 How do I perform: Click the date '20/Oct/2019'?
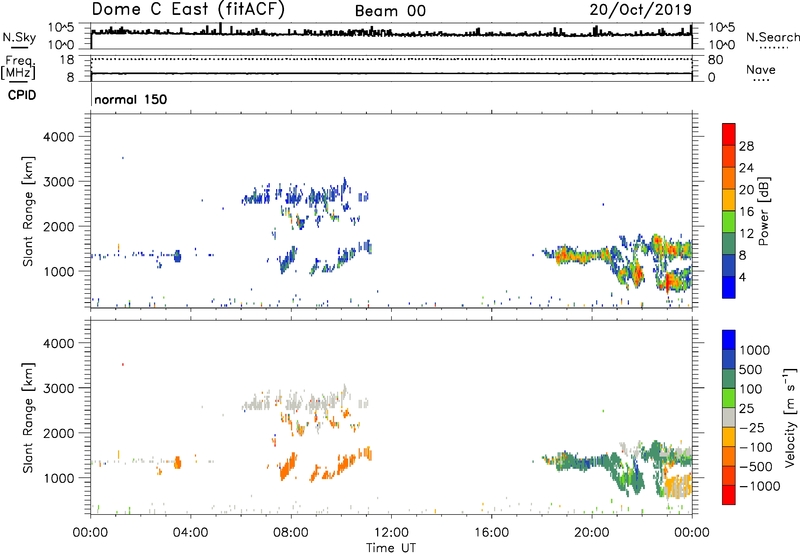641,10
